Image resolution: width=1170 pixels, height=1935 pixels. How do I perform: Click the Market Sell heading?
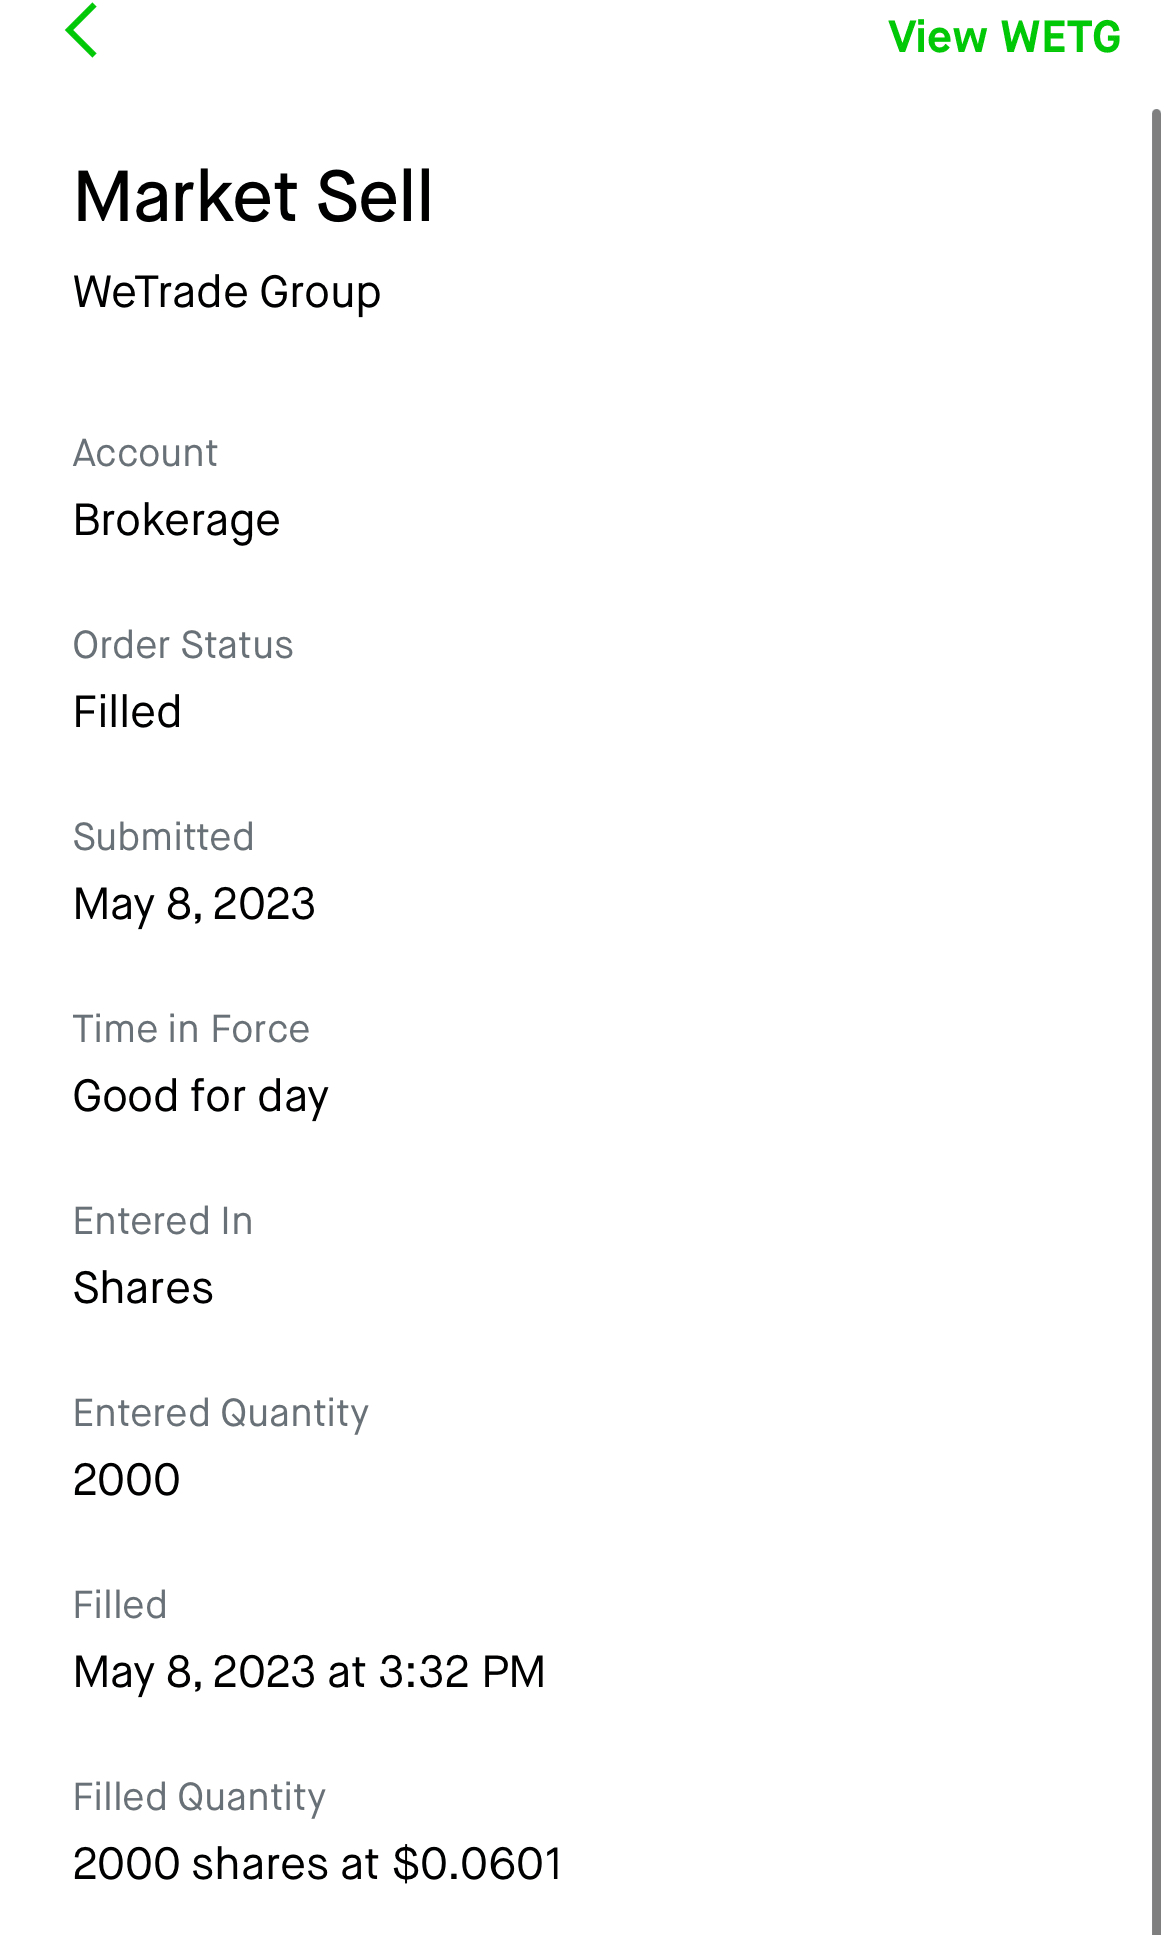(253, 196)
